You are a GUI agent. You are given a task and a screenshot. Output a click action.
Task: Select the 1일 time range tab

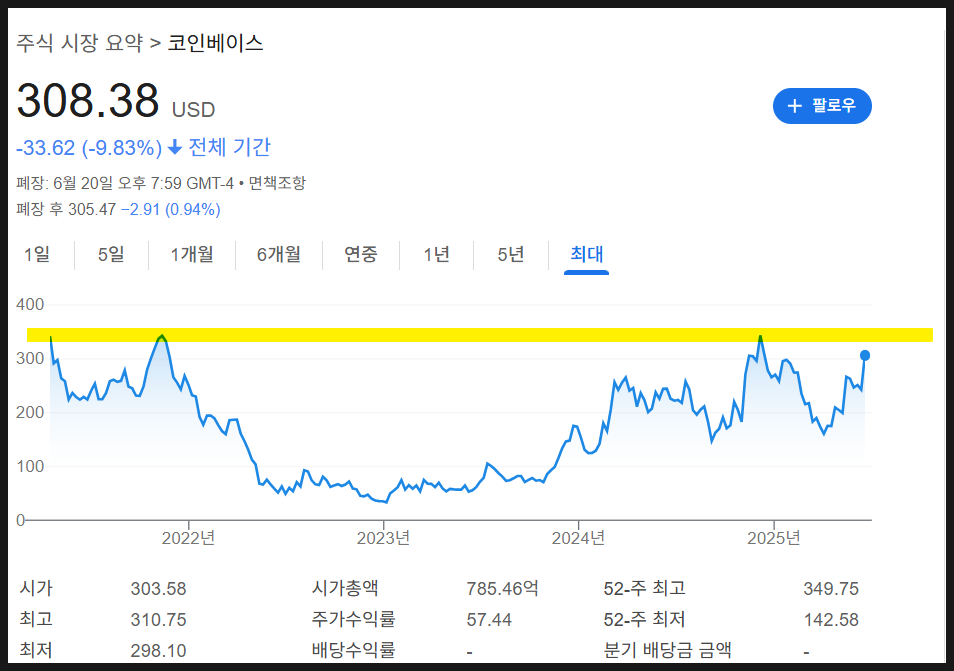[37, 254]
